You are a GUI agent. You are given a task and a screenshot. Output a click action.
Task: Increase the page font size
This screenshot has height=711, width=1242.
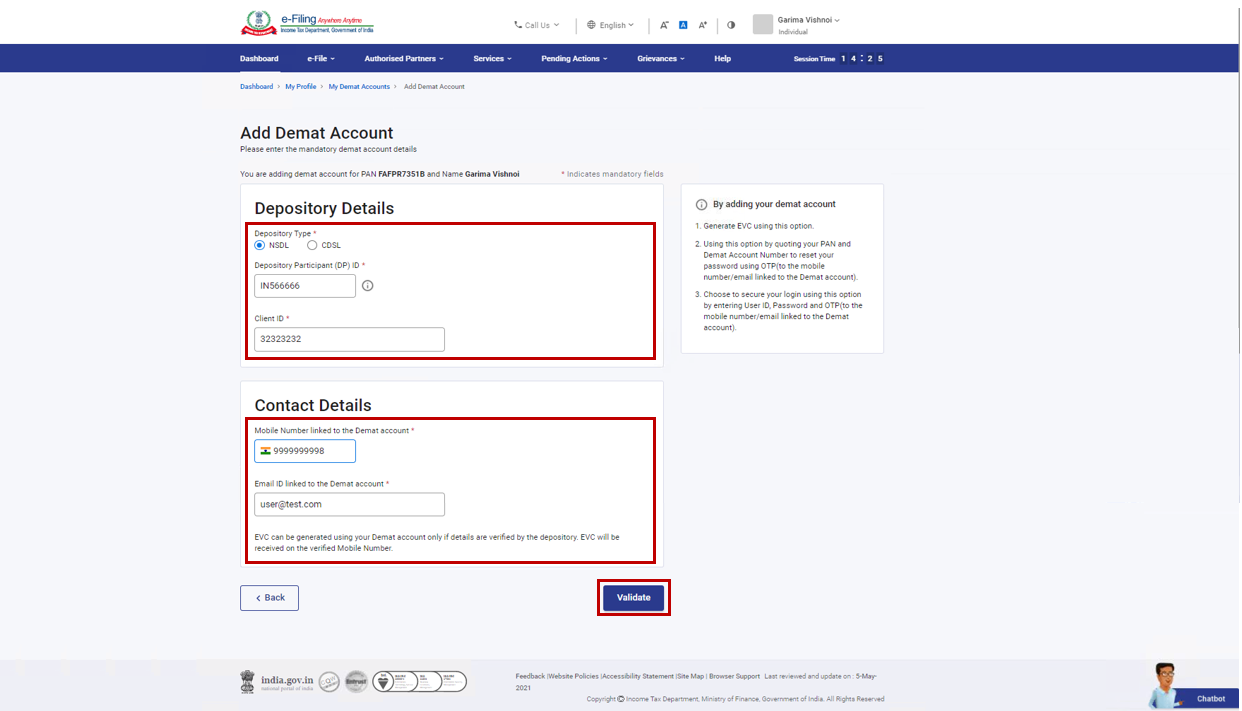click(703, 25)
